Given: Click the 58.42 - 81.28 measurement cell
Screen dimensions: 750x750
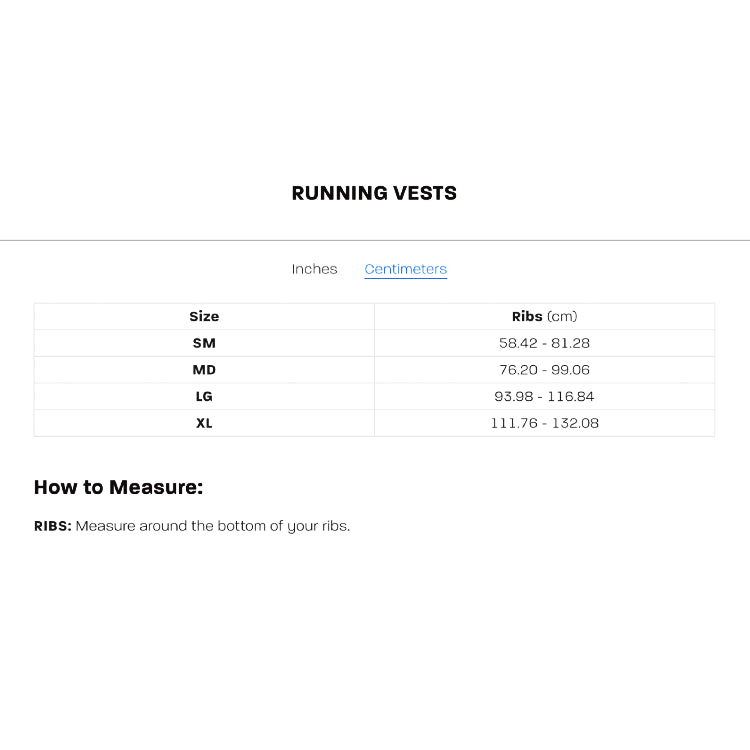Looking at the screenshot, I should pyautogui.click(x=544, y=343).
